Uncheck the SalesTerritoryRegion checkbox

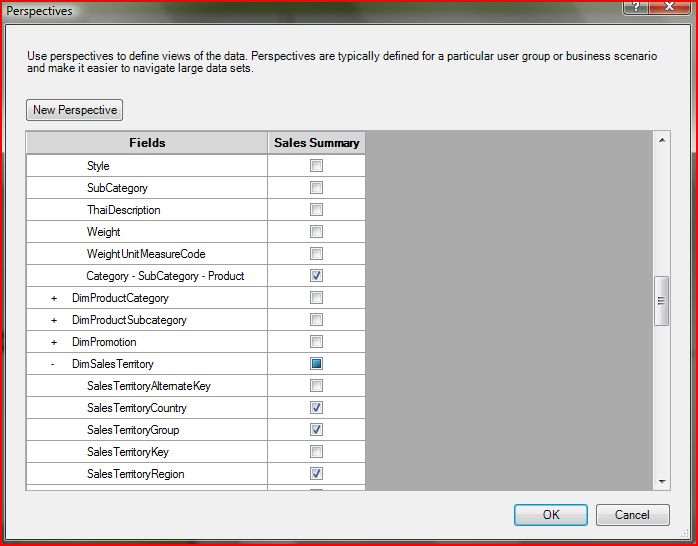(316, 473)
